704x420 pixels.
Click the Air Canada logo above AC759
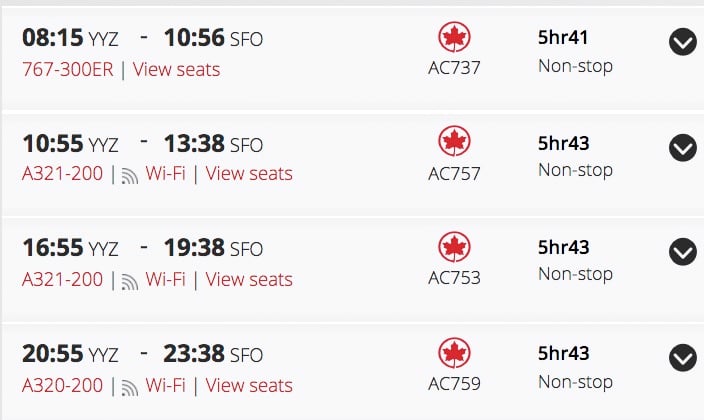tap(454, 353)
